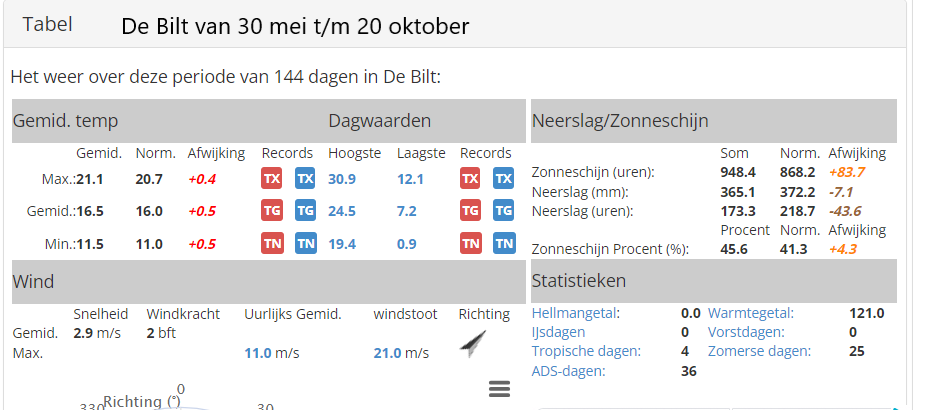
Task: Open the Hellmangetal statistic link
Action: 575,314
